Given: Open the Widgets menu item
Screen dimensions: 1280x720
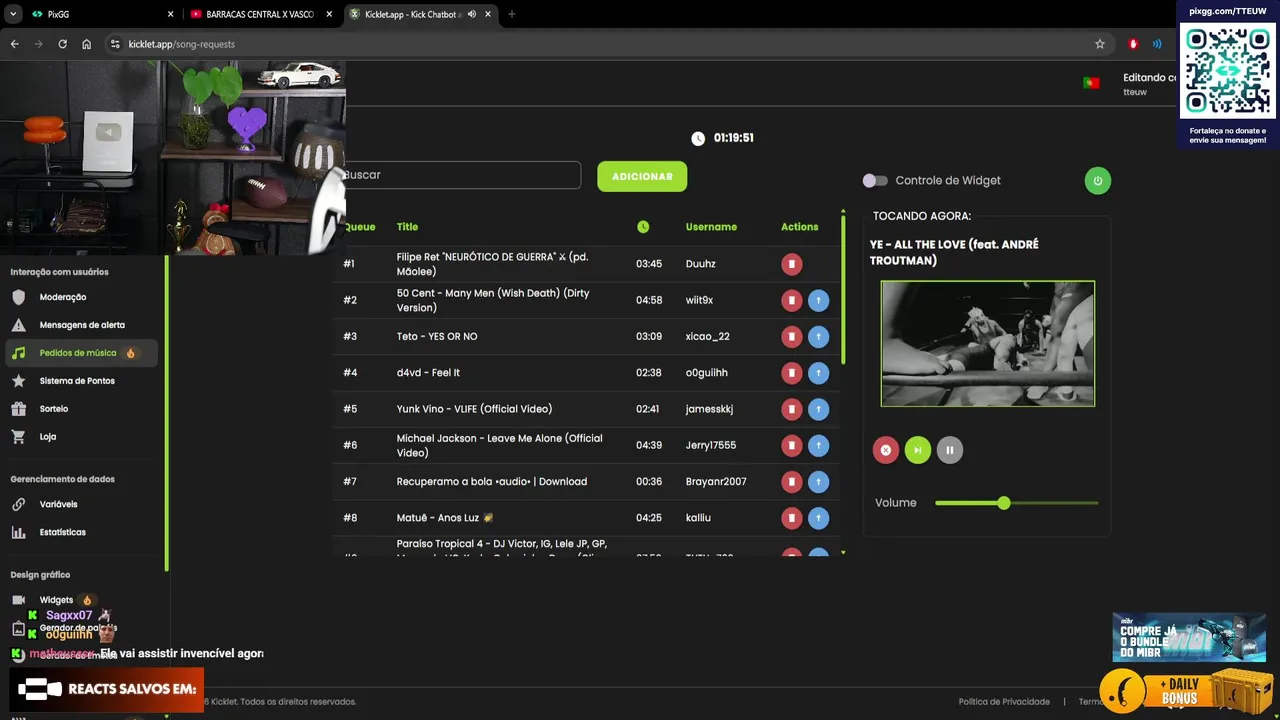Looking at the screenshot, I should 56,600.
